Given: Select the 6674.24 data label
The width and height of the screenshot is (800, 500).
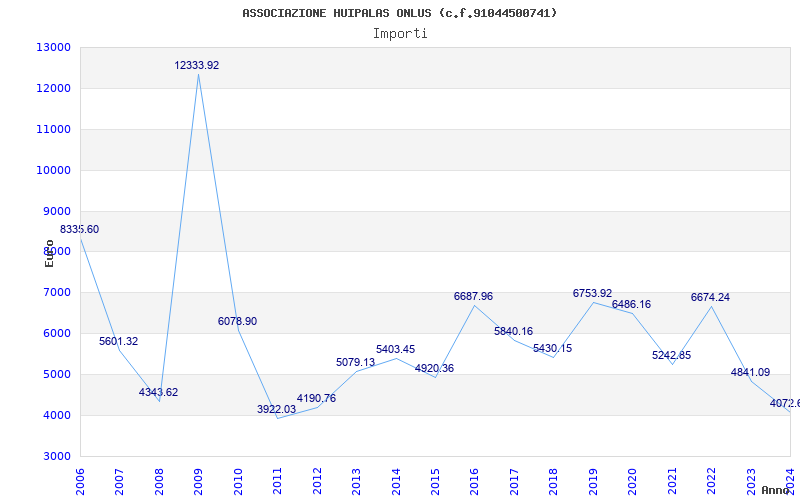Looking at the screenshot, I should coord(710,297).
